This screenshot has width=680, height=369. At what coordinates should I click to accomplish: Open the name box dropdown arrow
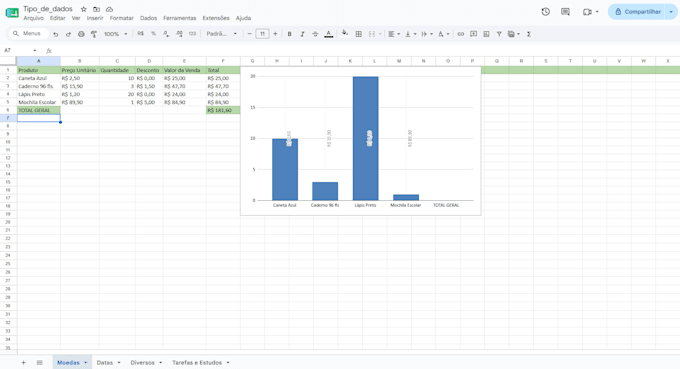point(35,51)
